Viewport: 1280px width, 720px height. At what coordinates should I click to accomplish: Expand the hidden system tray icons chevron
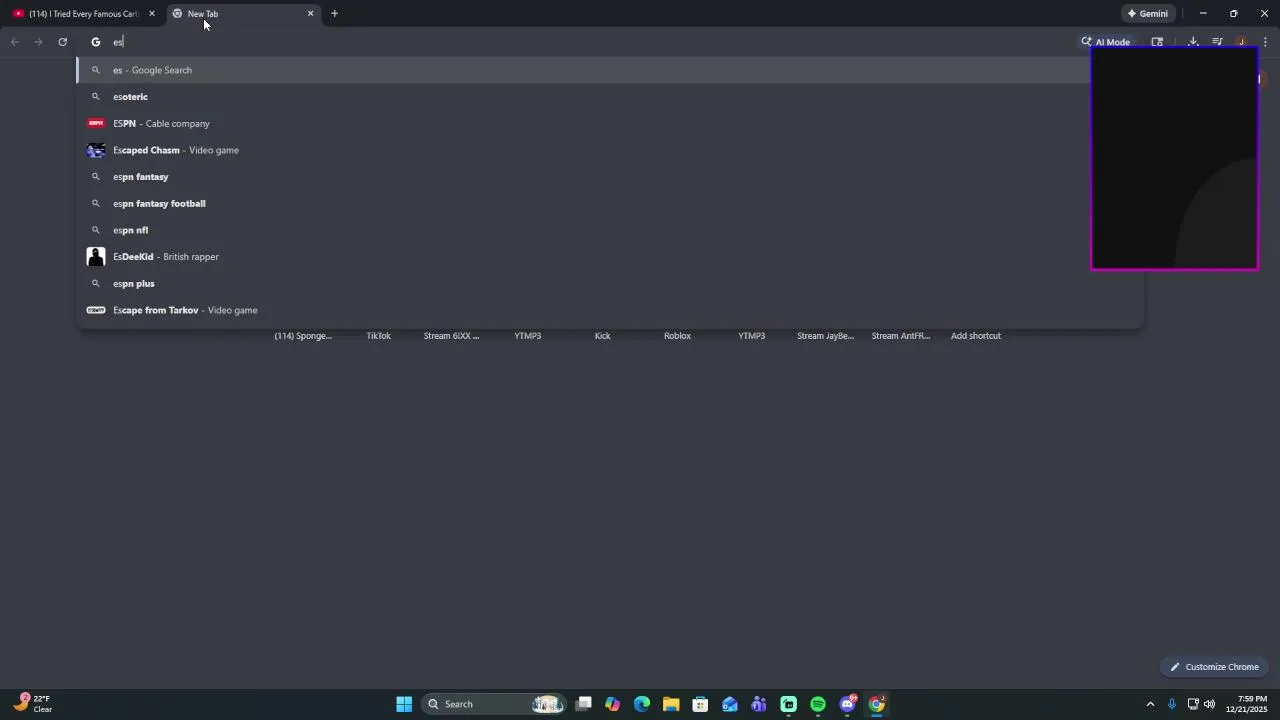tap(1150, 704)
